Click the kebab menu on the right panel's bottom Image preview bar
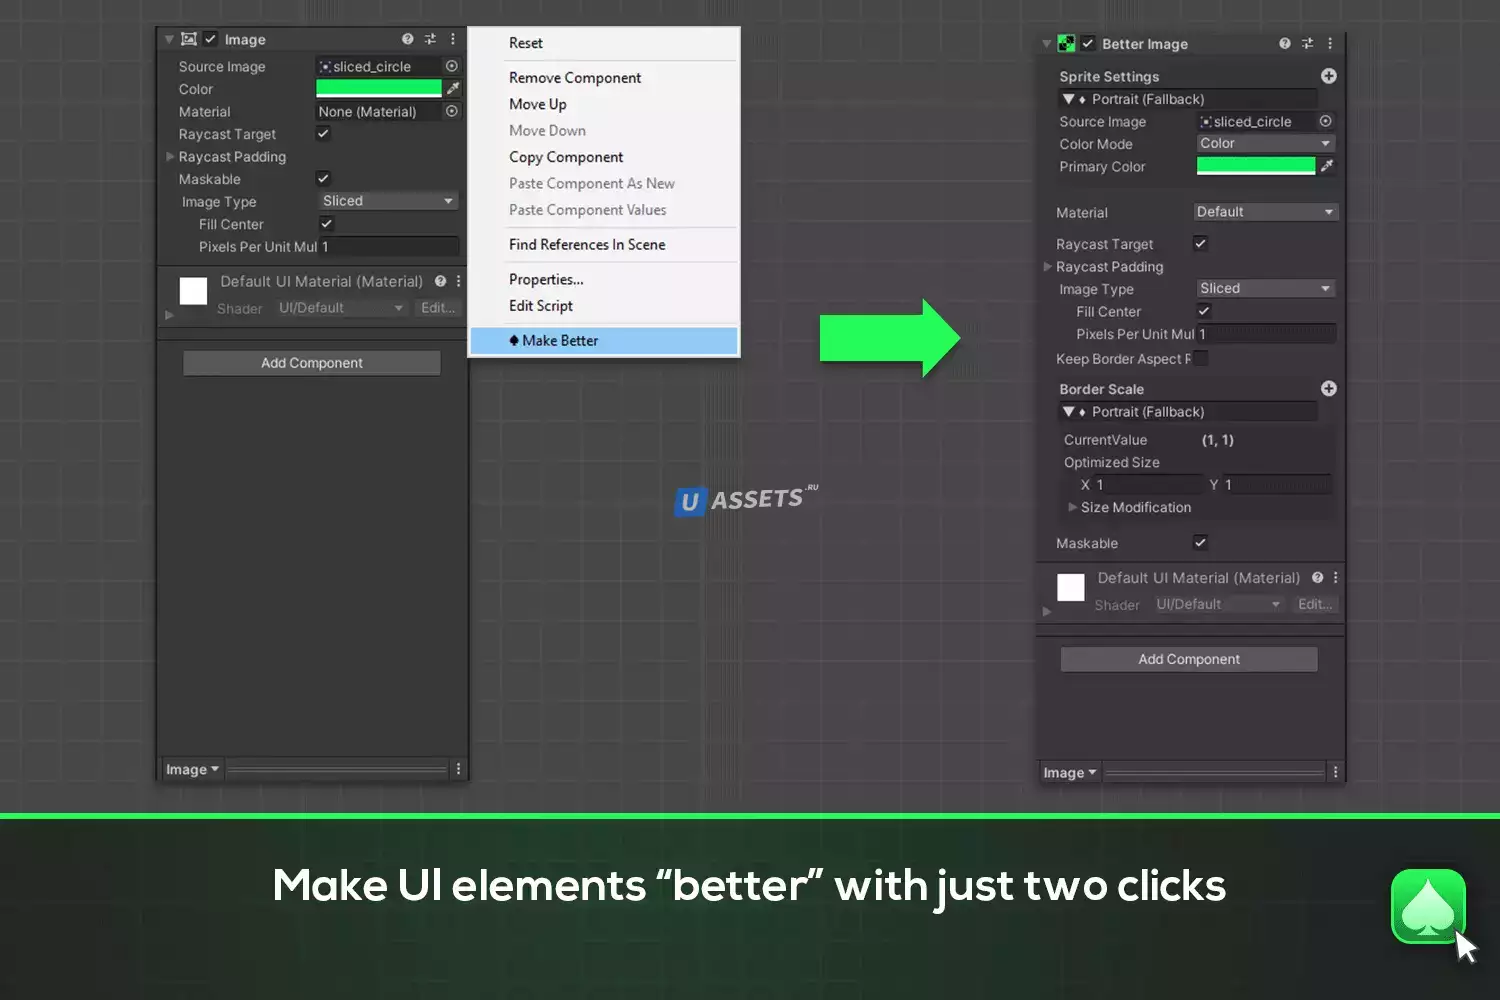This screenshot has height=1000, width=1500. coord(1336,772)
